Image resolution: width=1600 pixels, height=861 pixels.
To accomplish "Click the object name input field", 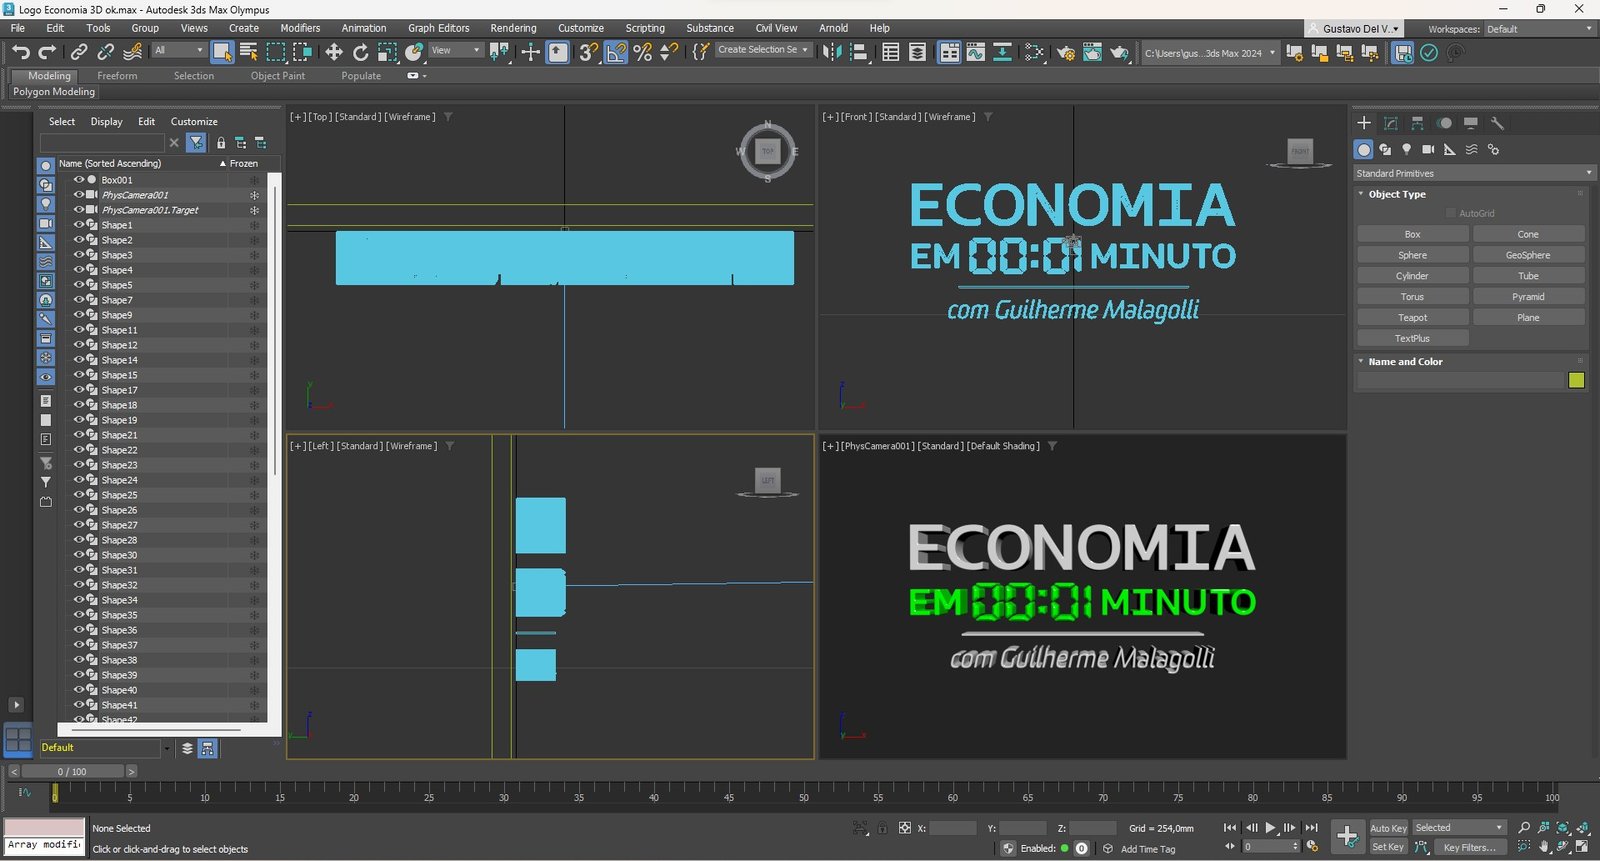I will (1459, 381).
